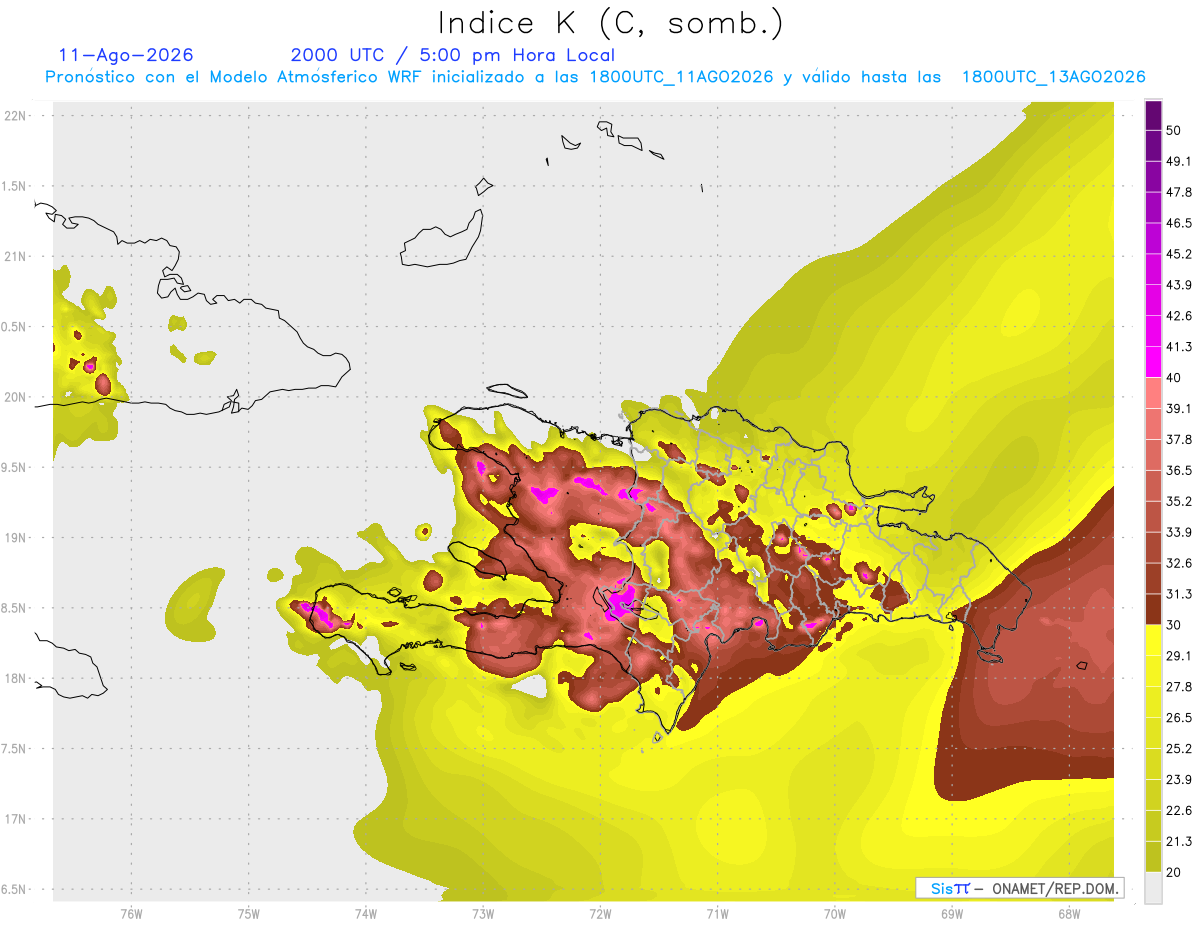Click the "20" color bar label

click(x=1174, y=872)
